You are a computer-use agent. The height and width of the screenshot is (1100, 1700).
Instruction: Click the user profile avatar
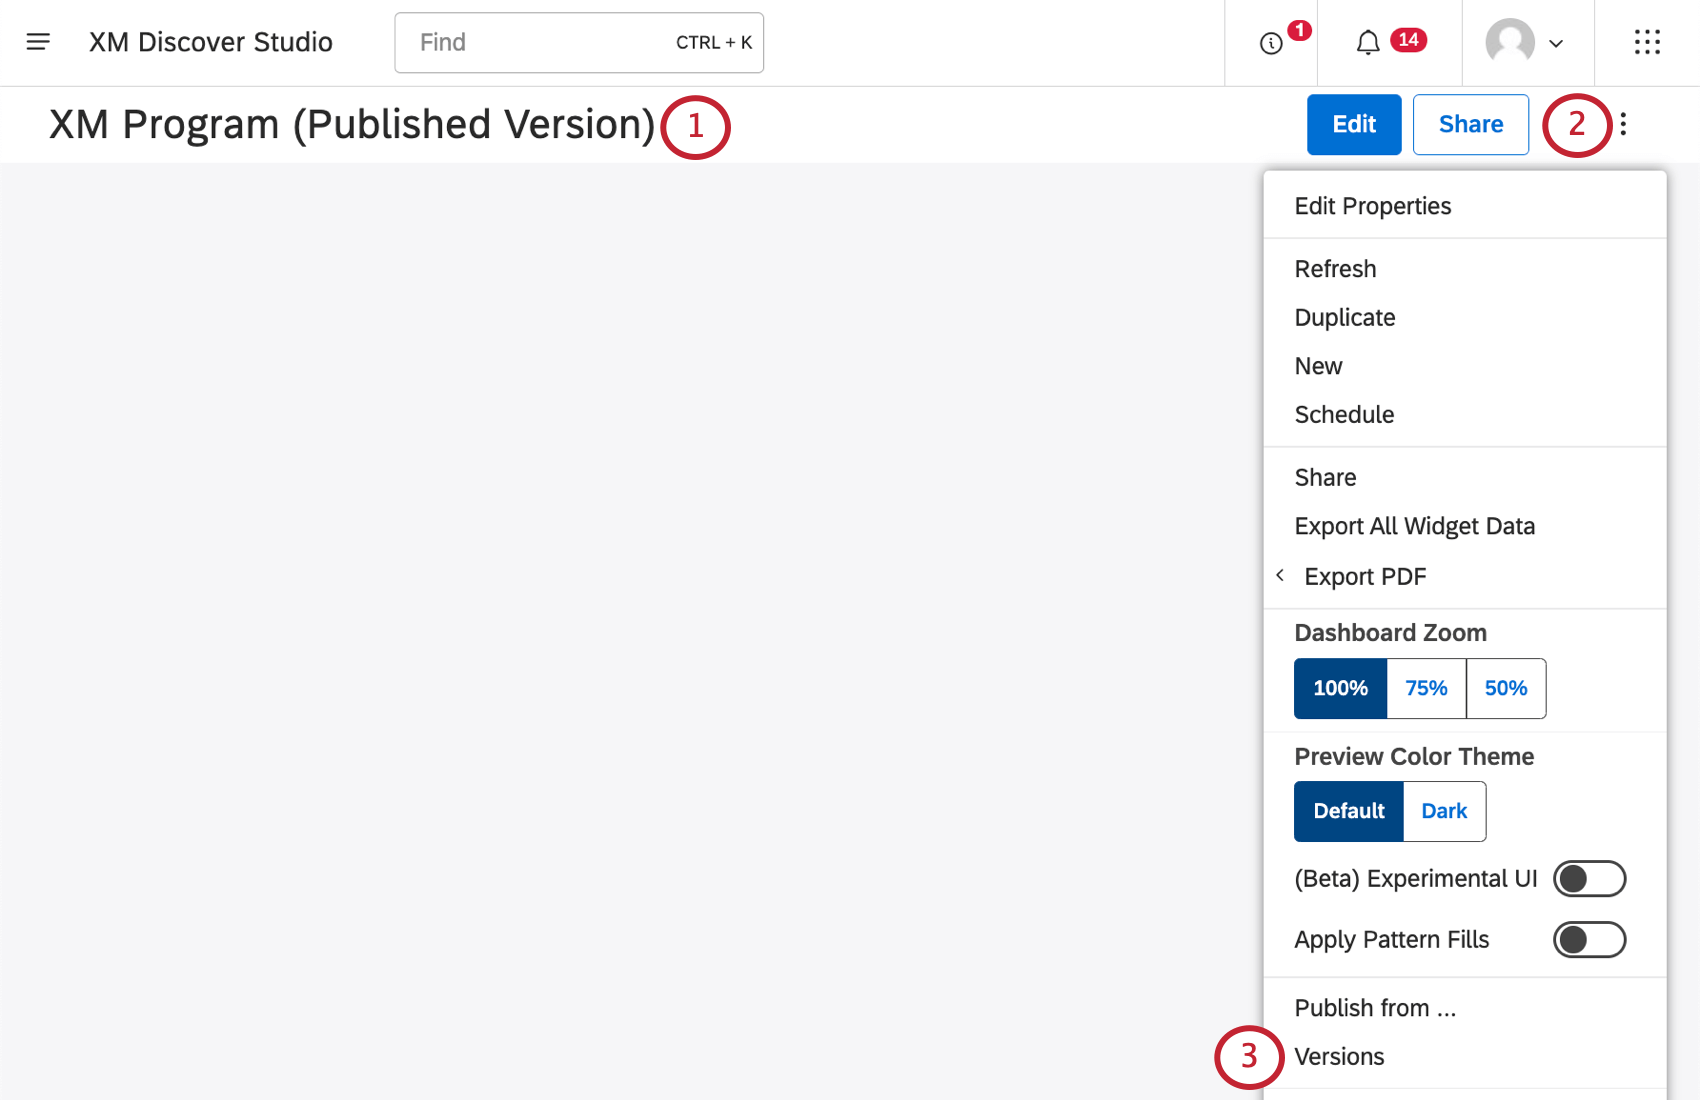click(1512, 42)
